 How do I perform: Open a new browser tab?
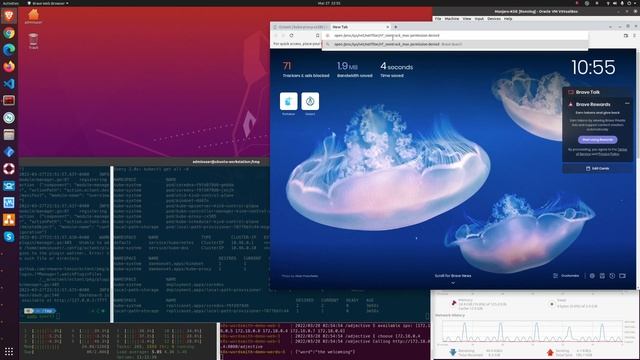click(396, 27)
